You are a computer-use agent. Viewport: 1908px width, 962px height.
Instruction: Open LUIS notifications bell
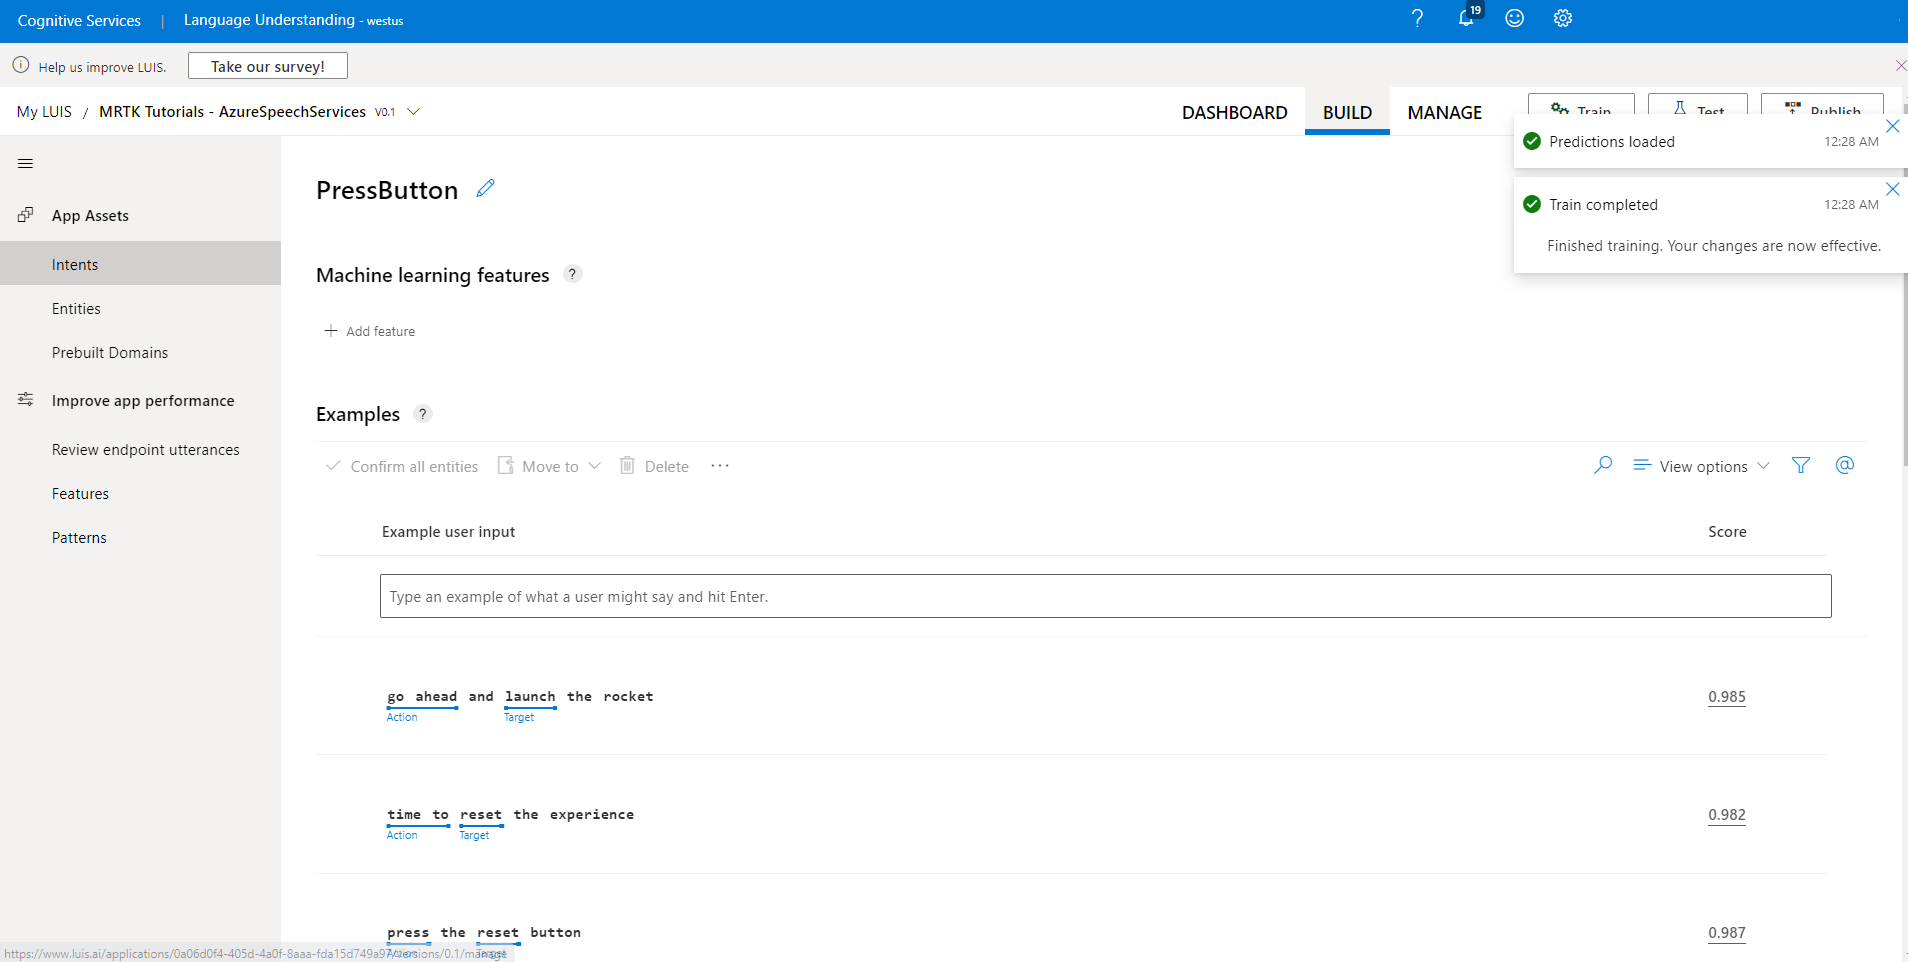1464,18
